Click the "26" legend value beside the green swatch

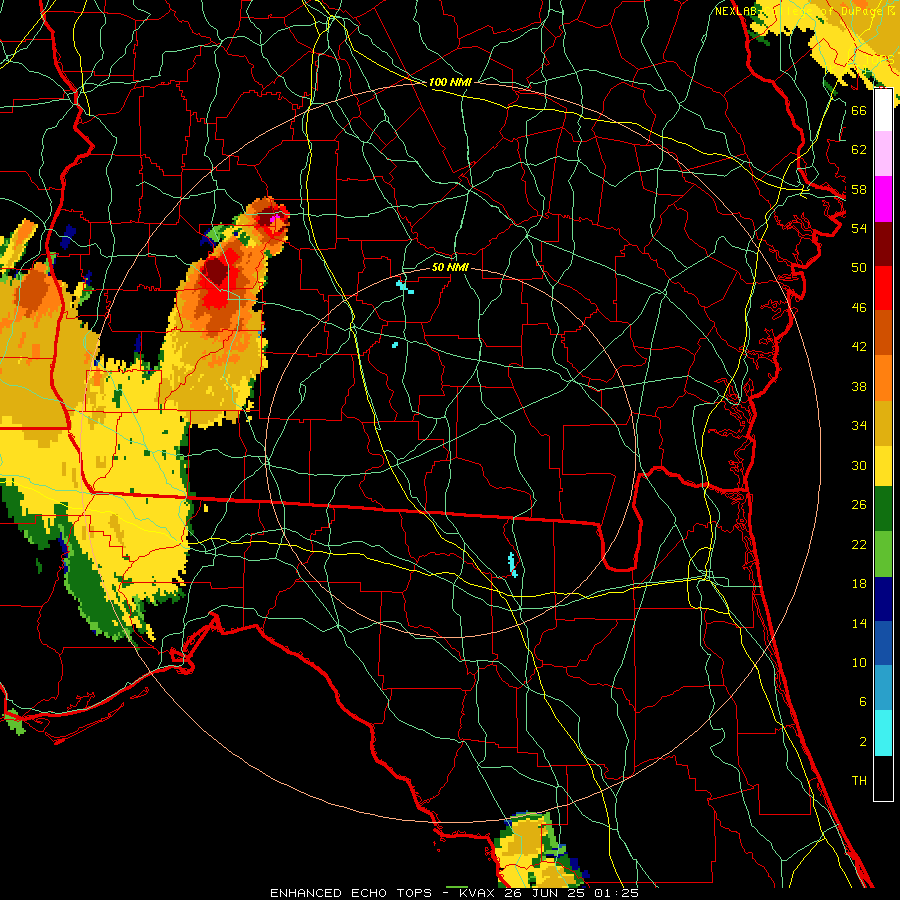click(859, 505)
